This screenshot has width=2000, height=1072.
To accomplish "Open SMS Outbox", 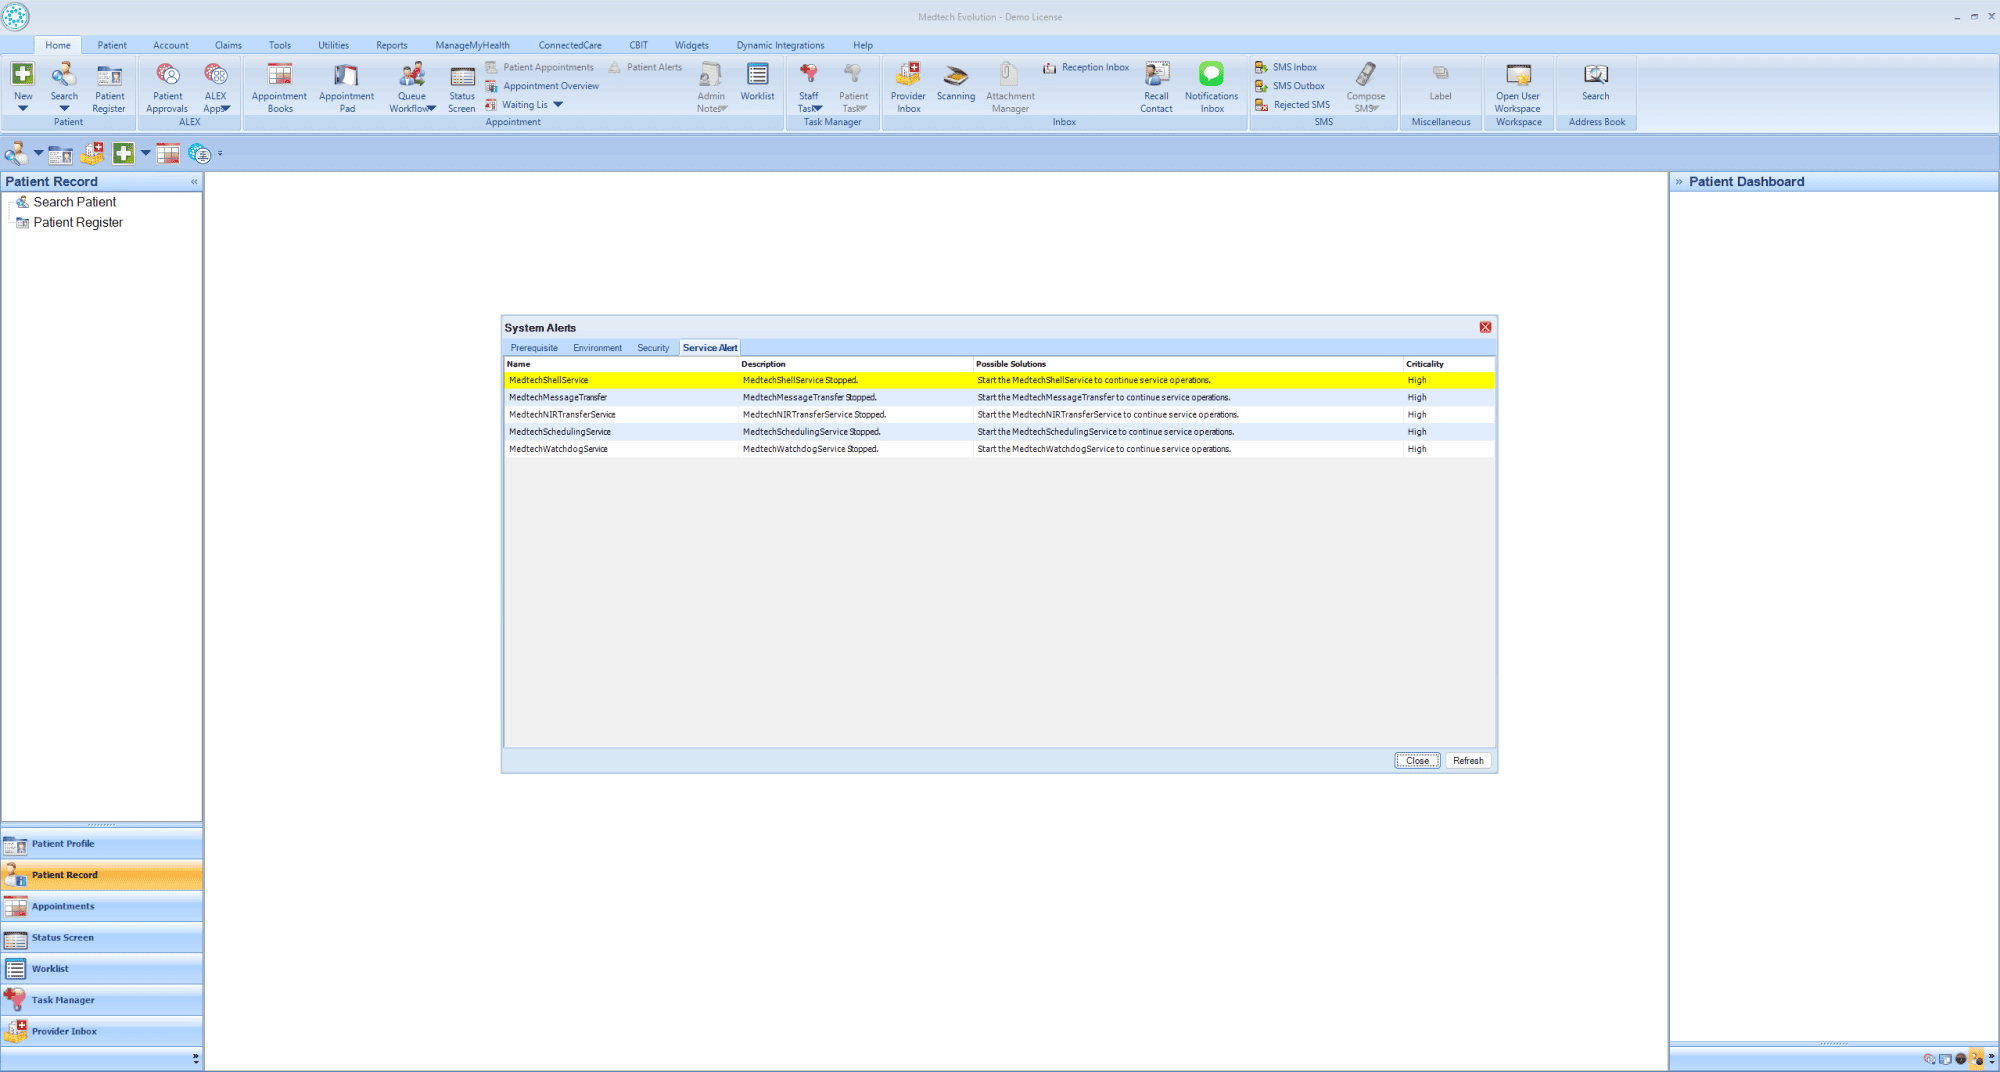I will click(x=1291, y=86).
